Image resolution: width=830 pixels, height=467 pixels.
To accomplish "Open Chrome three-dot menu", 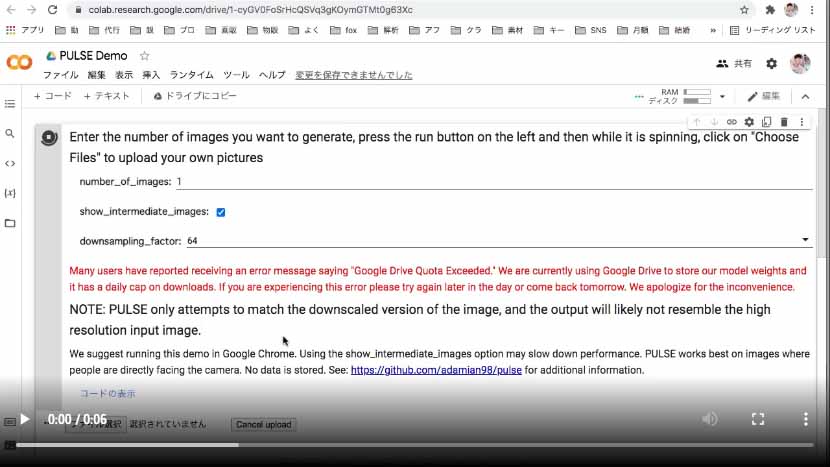I will pyautogui.click(x=812, y=10).
